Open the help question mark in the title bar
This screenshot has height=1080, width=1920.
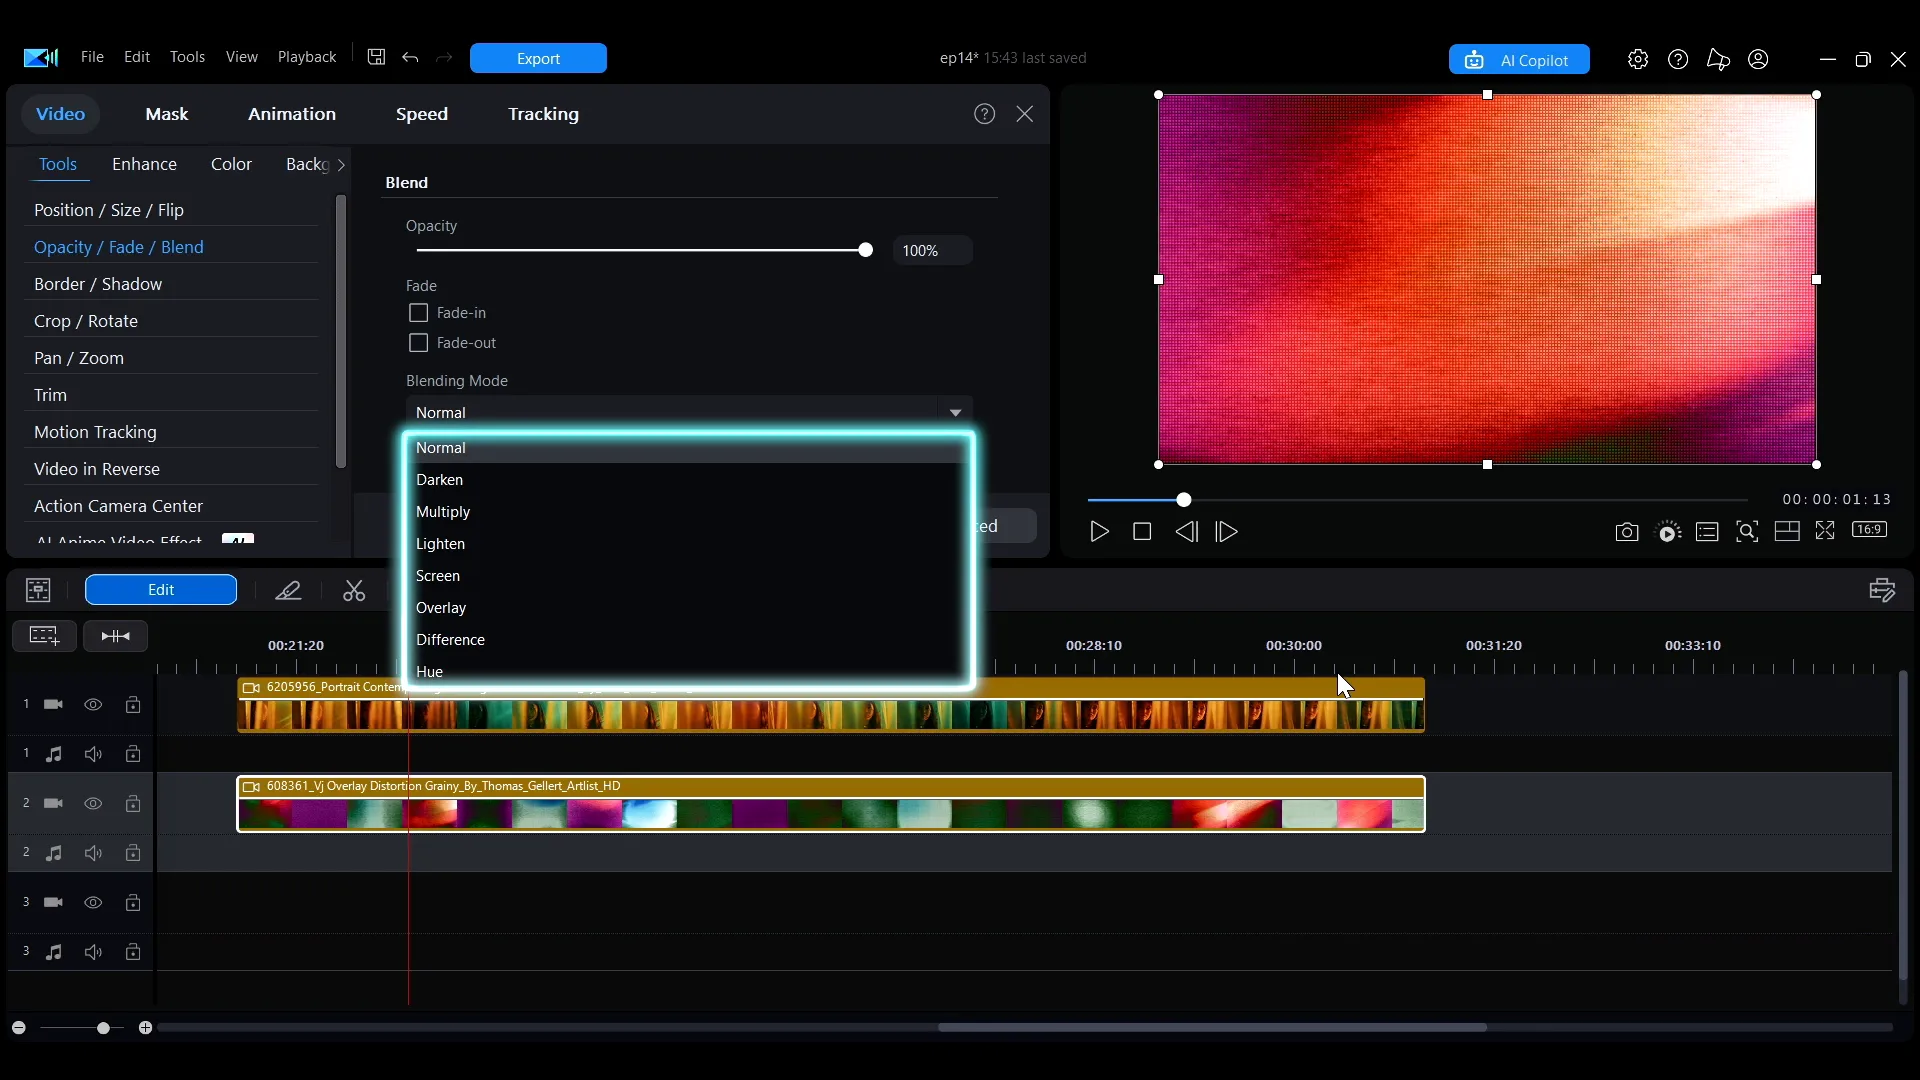tap(1678, 59)
